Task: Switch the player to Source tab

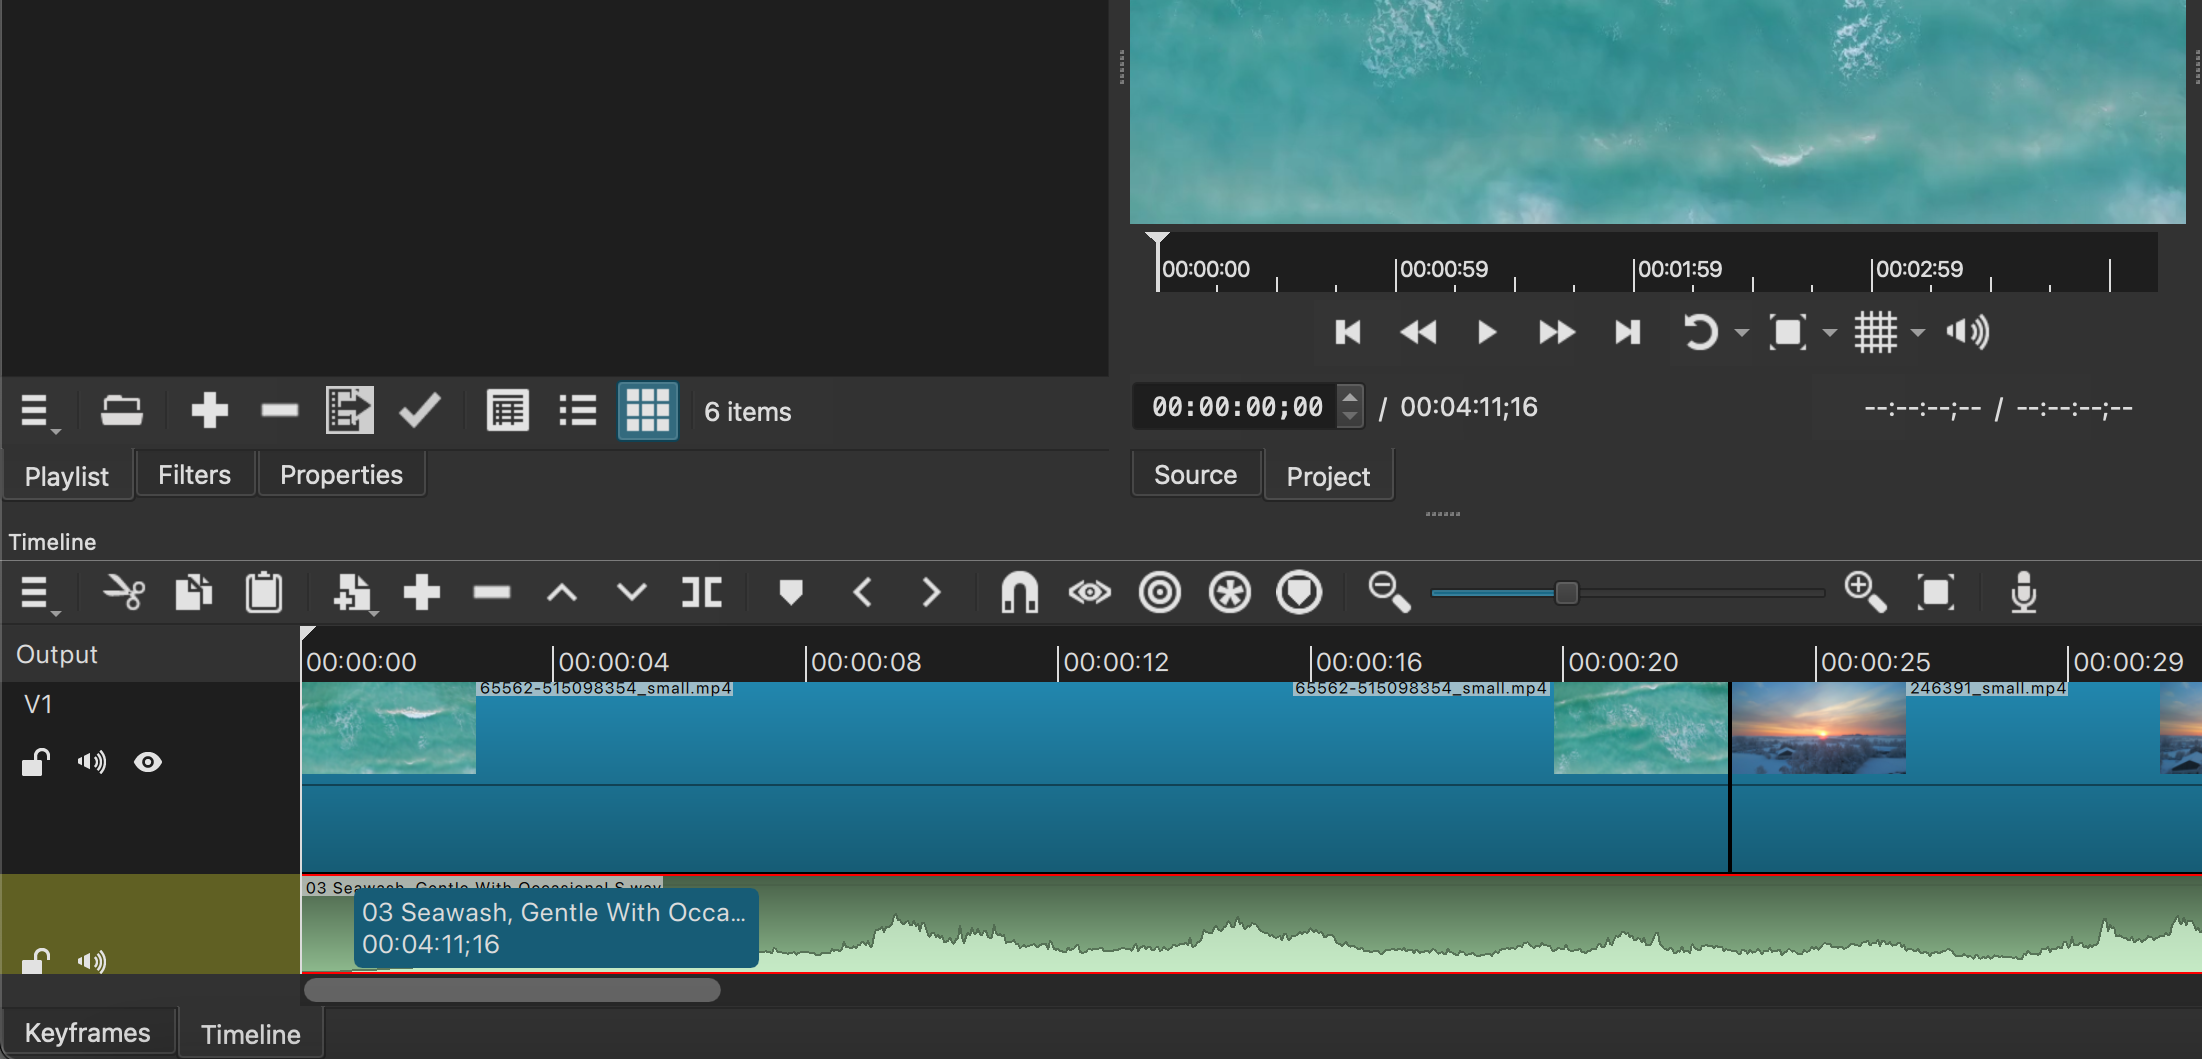Action: (1195, 475)
